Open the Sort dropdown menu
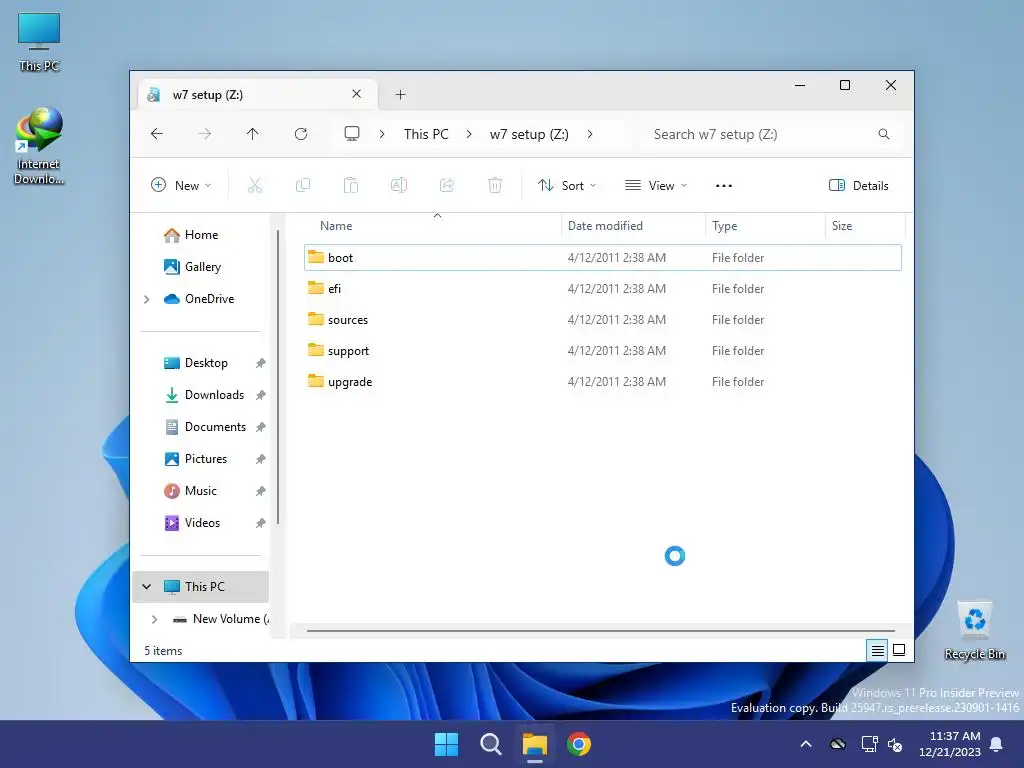This screenshot has height=768, width=1024. tap(566, 185)
